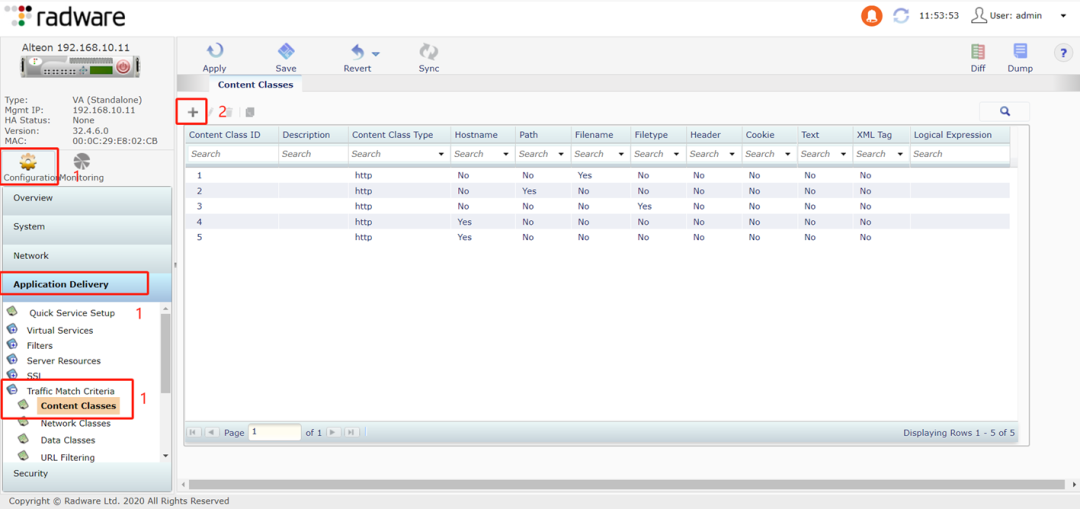Click the orange notification bell icon
Screen dimensions: 1080x509
[872, 16]
